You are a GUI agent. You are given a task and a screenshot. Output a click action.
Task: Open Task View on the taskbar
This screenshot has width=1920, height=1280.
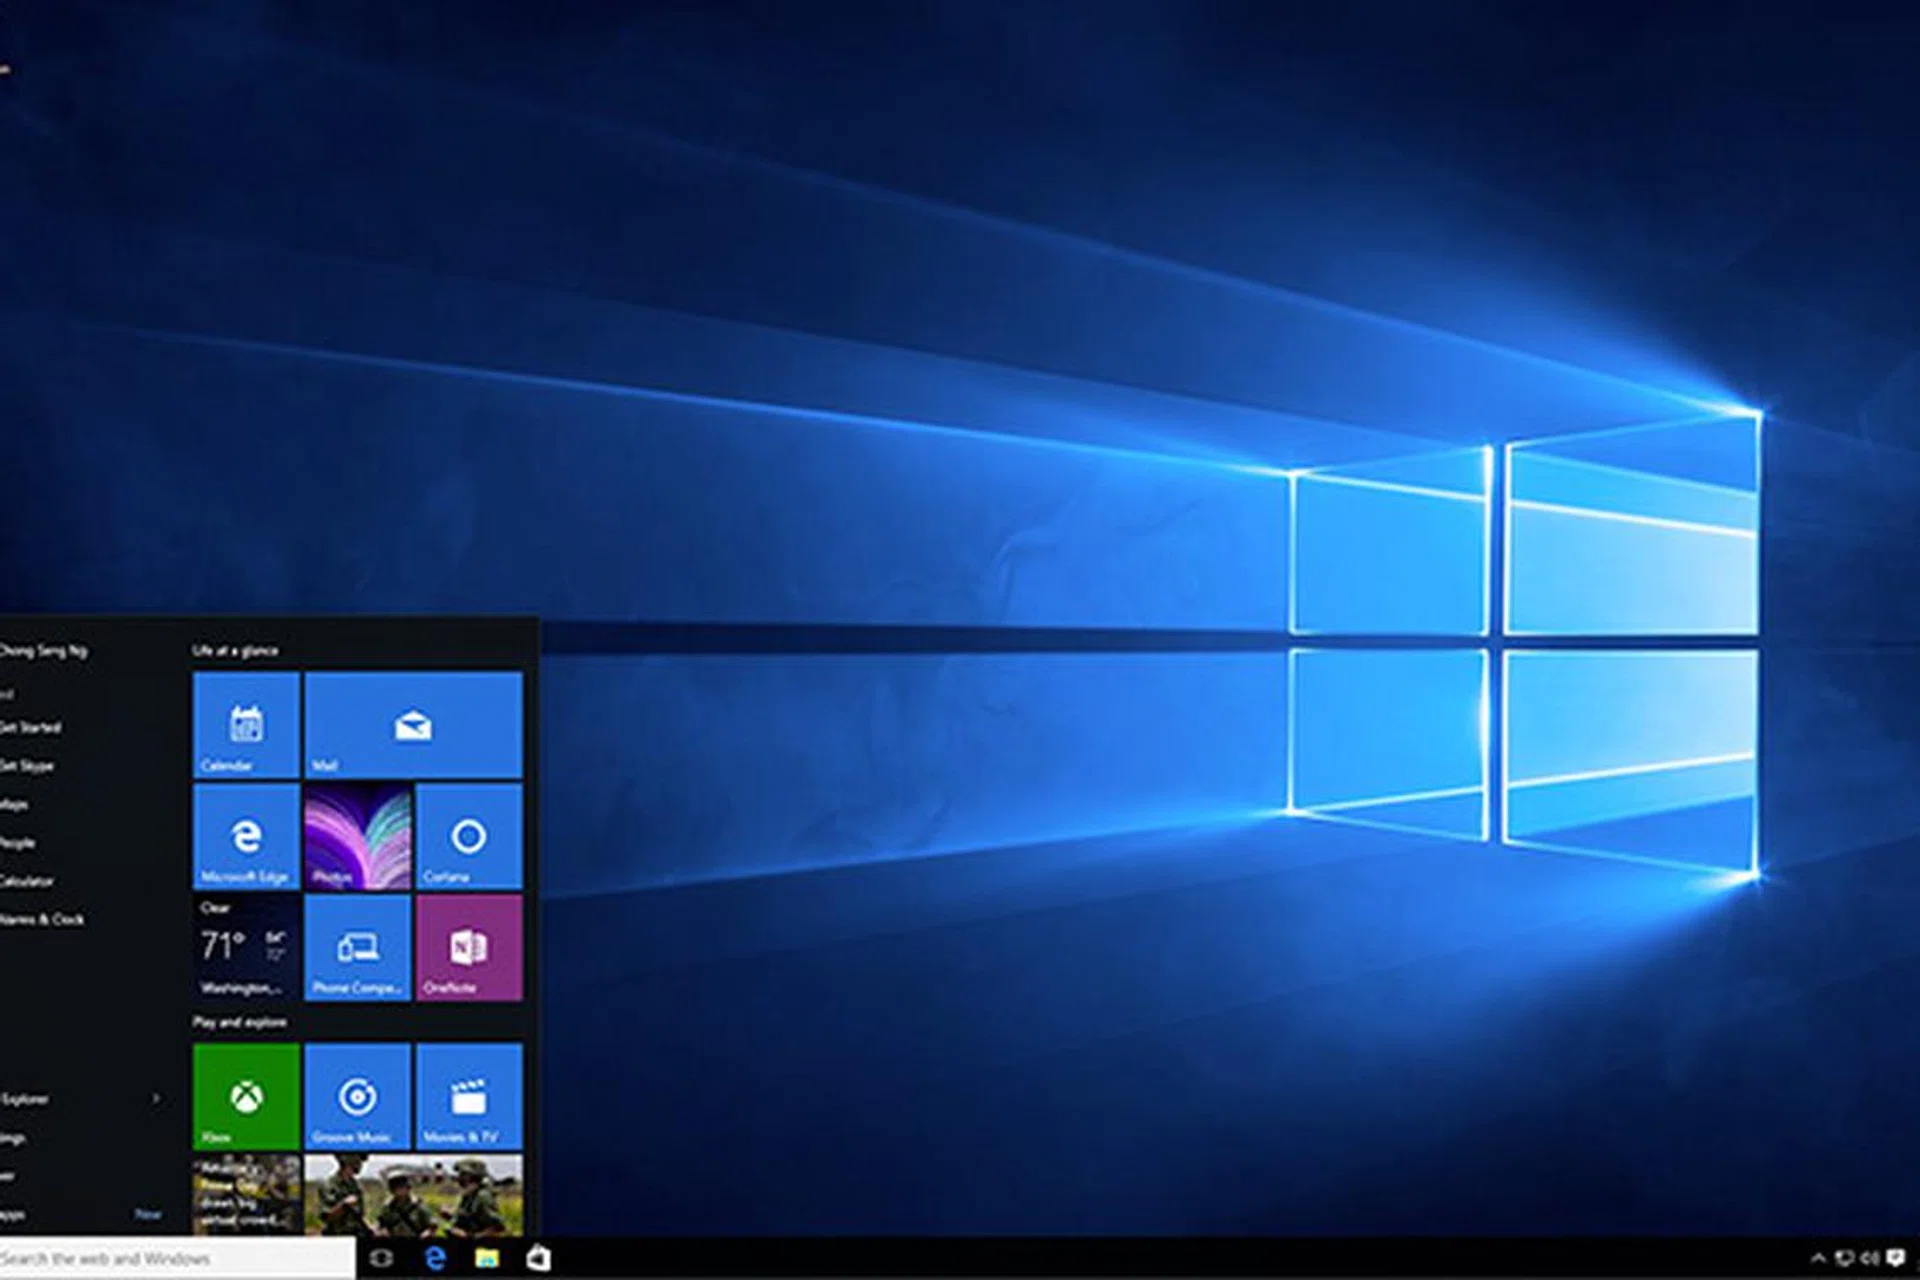tap(381, 1258)
